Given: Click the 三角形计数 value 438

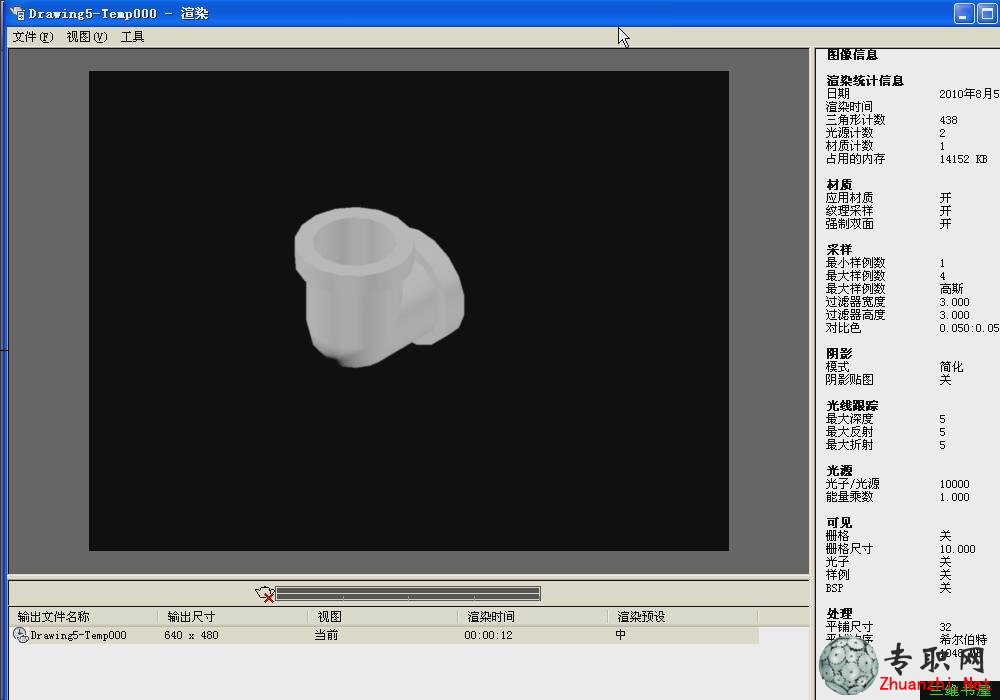Looking at the screenshot, I should (x=948, y=120).
